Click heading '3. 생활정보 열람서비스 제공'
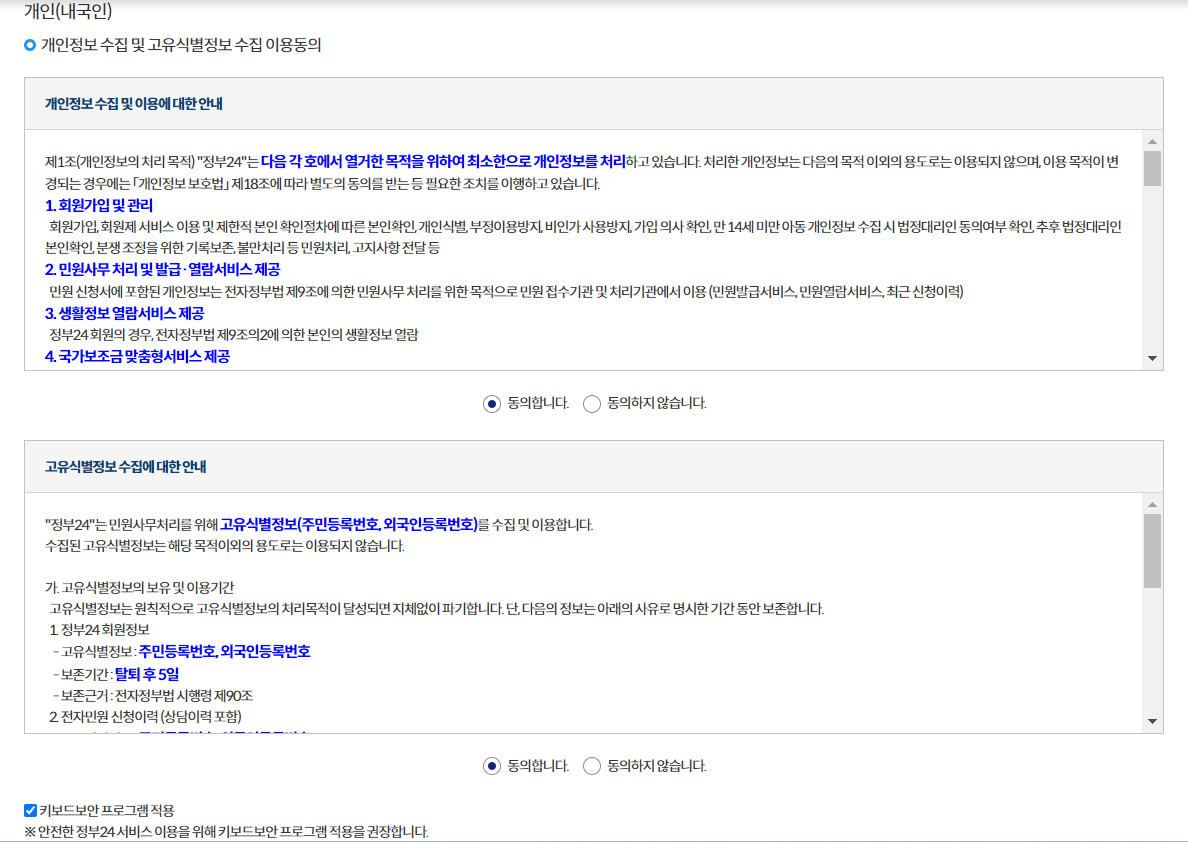 pyautogui.click(x=125, y=313)
